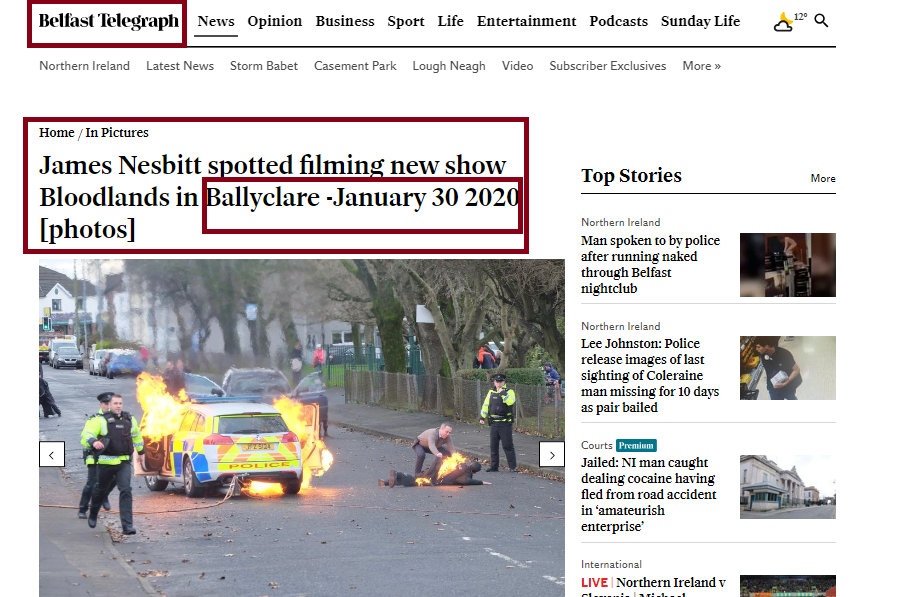Open the Sport section
Viewport: 906px width, 597px height.
coord(406,21)
